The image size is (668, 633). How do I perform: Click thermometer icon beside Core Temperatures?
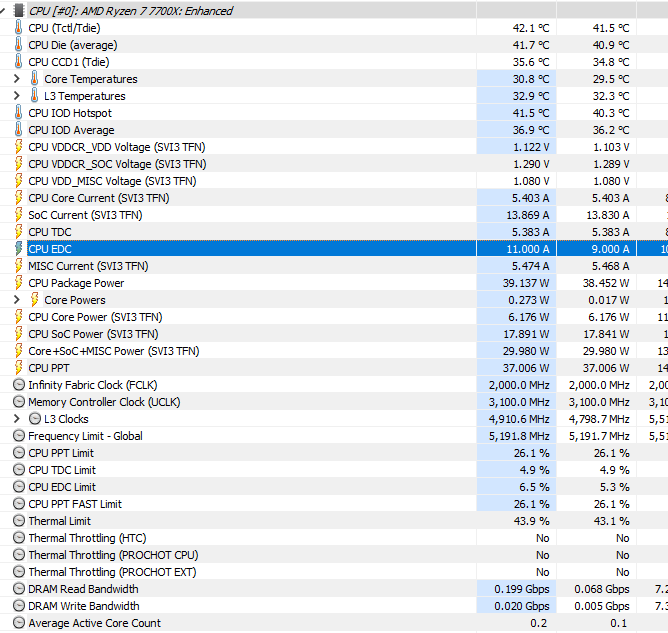(x=35, y=79)
